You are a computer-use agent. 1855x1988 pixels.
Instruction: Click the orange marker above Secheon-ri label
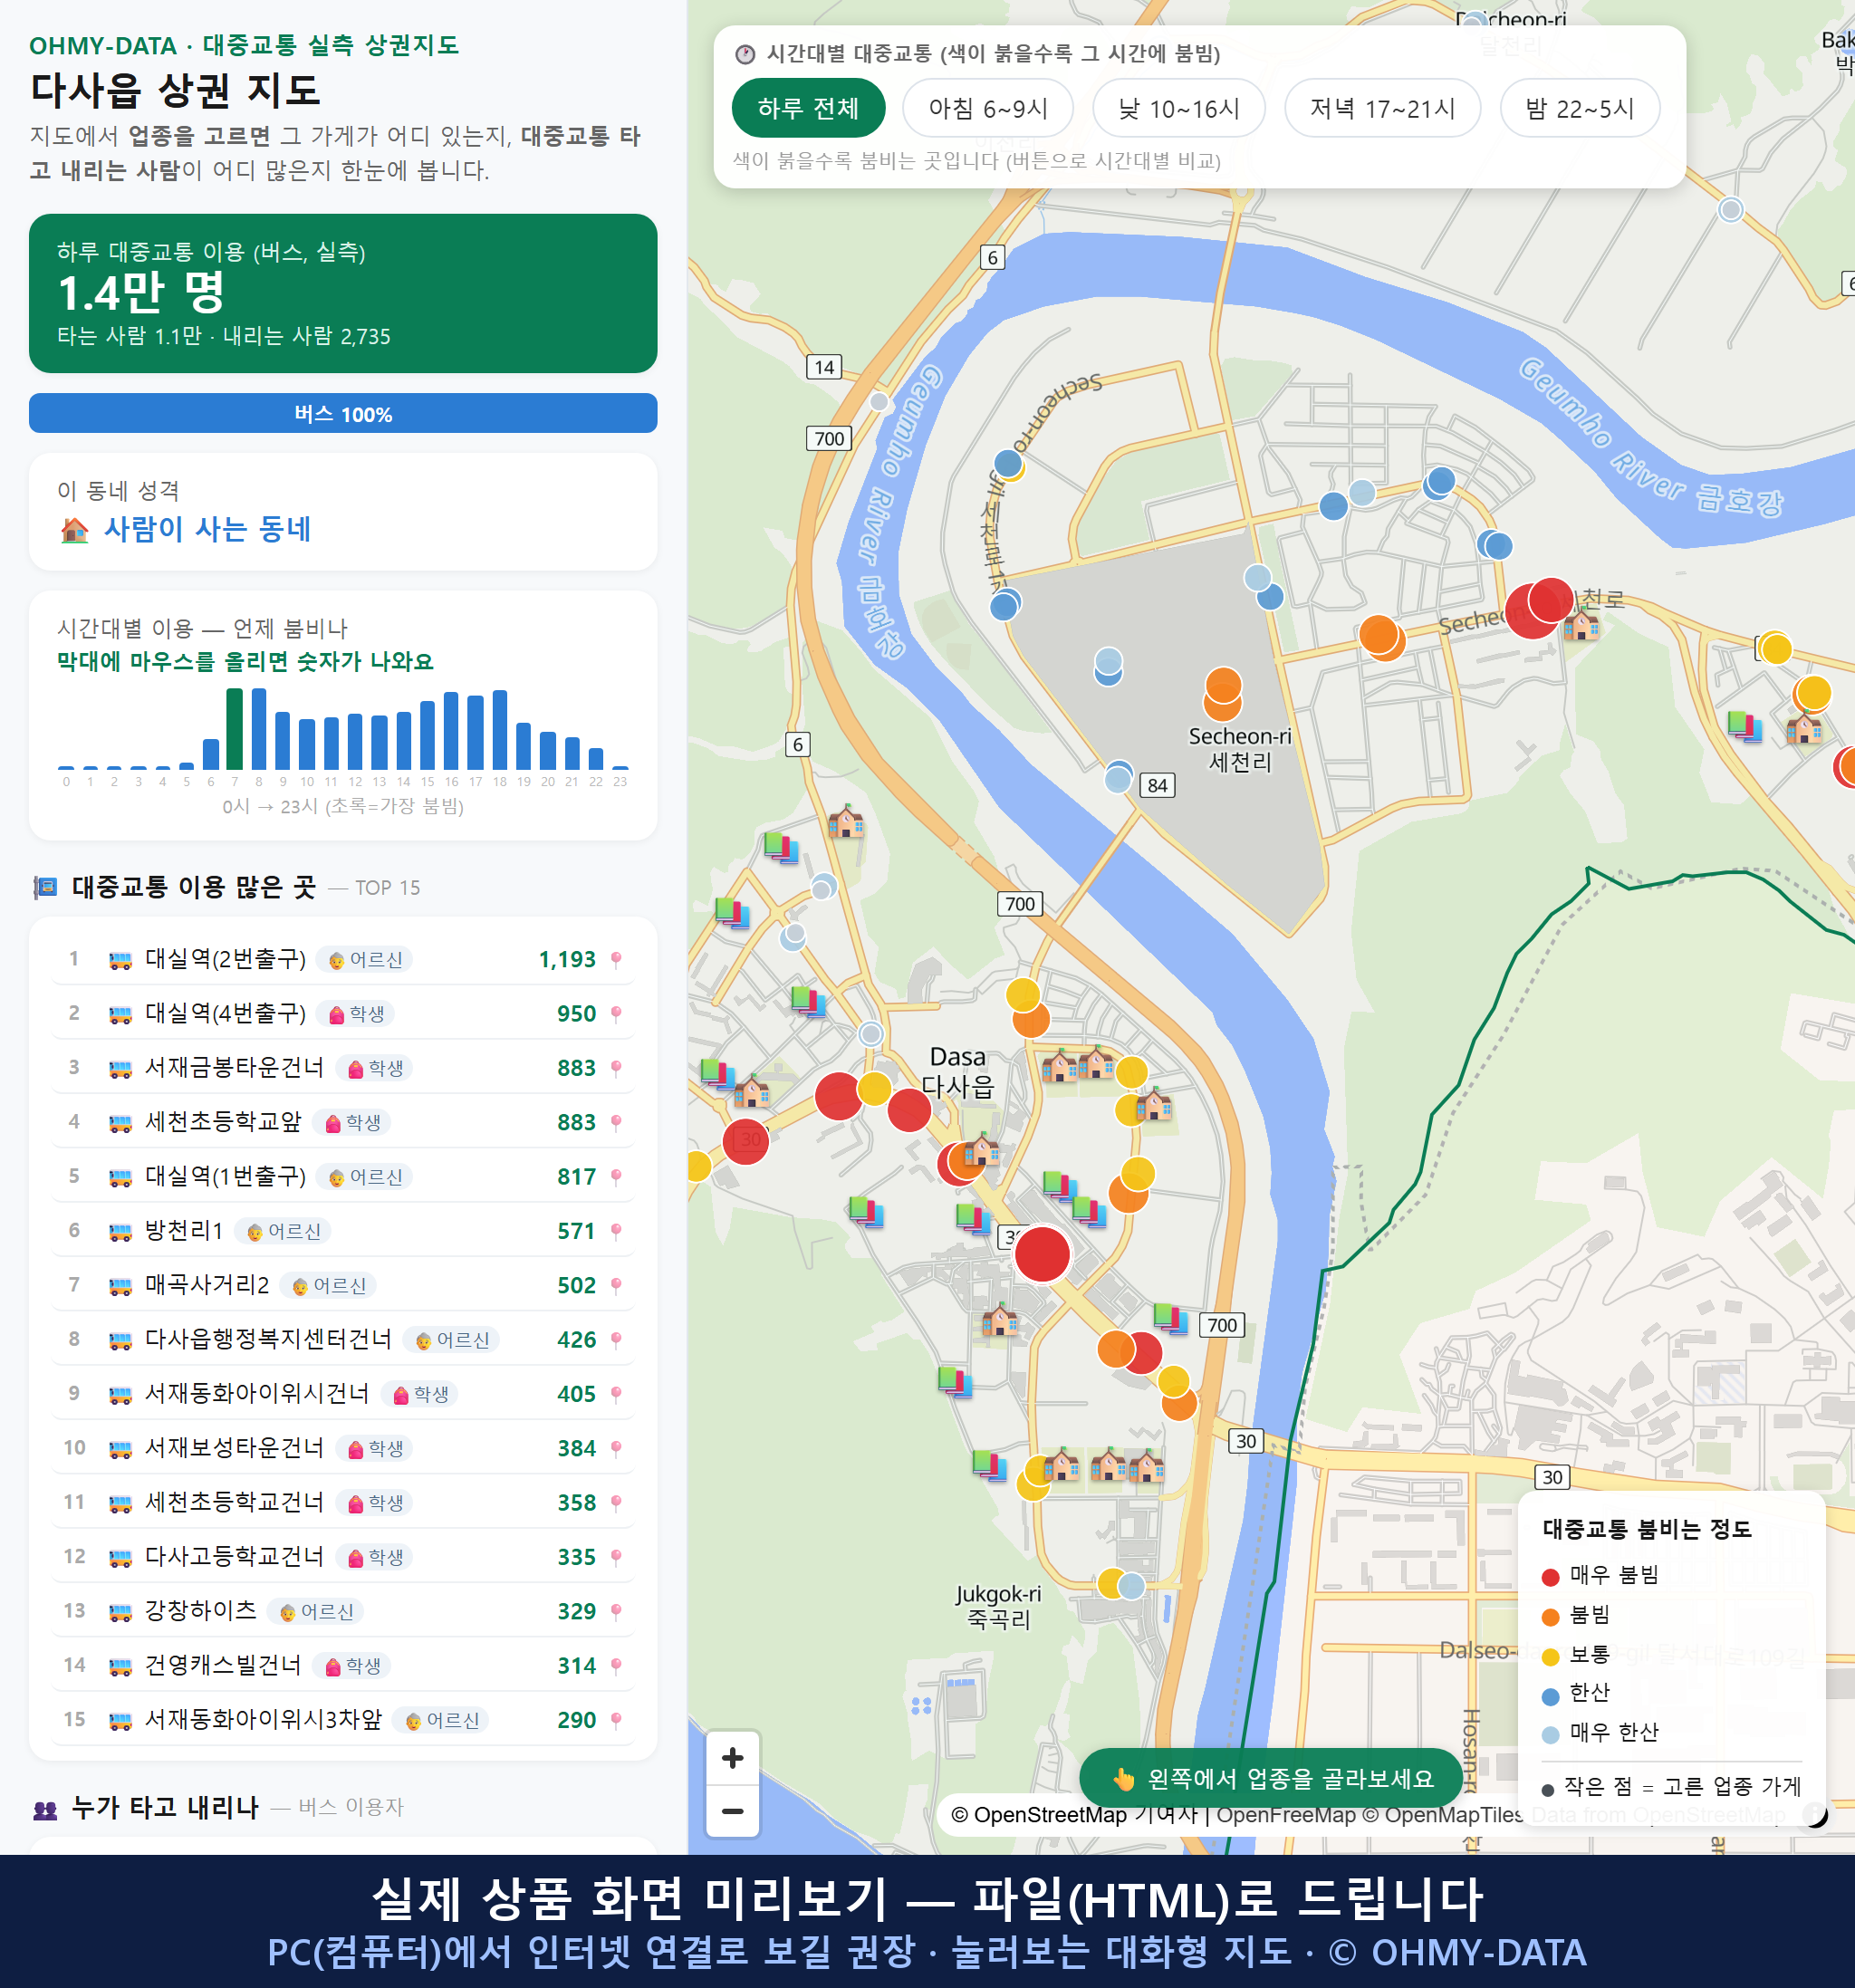tap(1223, 686)
